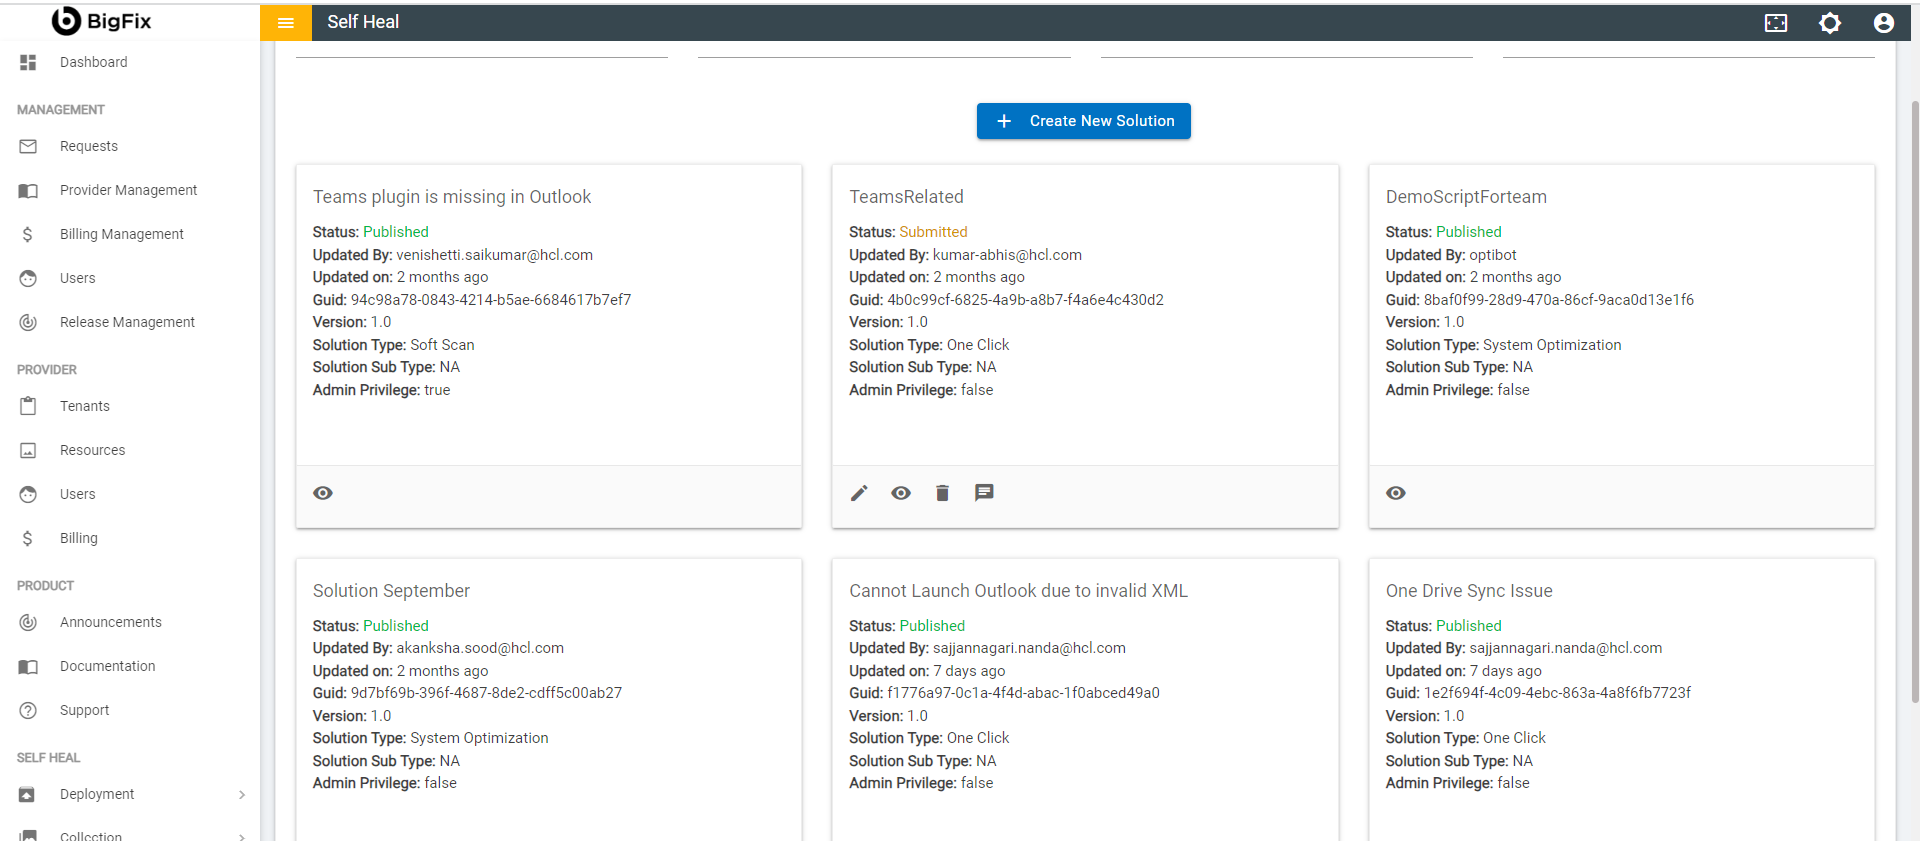Click the Support question mark icon
The width and height of the screenshot is (1920, 841).
point(28,710)
